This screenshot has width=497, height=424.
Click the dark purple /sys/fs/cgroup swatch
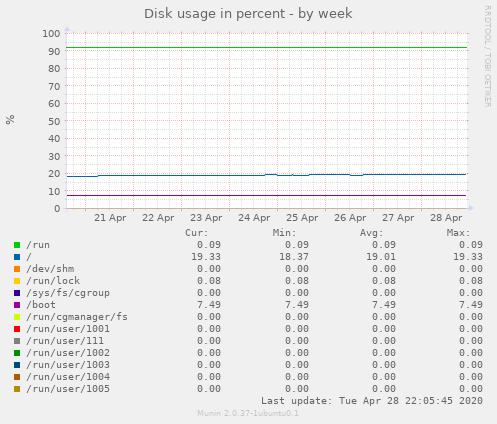point(17,293)
